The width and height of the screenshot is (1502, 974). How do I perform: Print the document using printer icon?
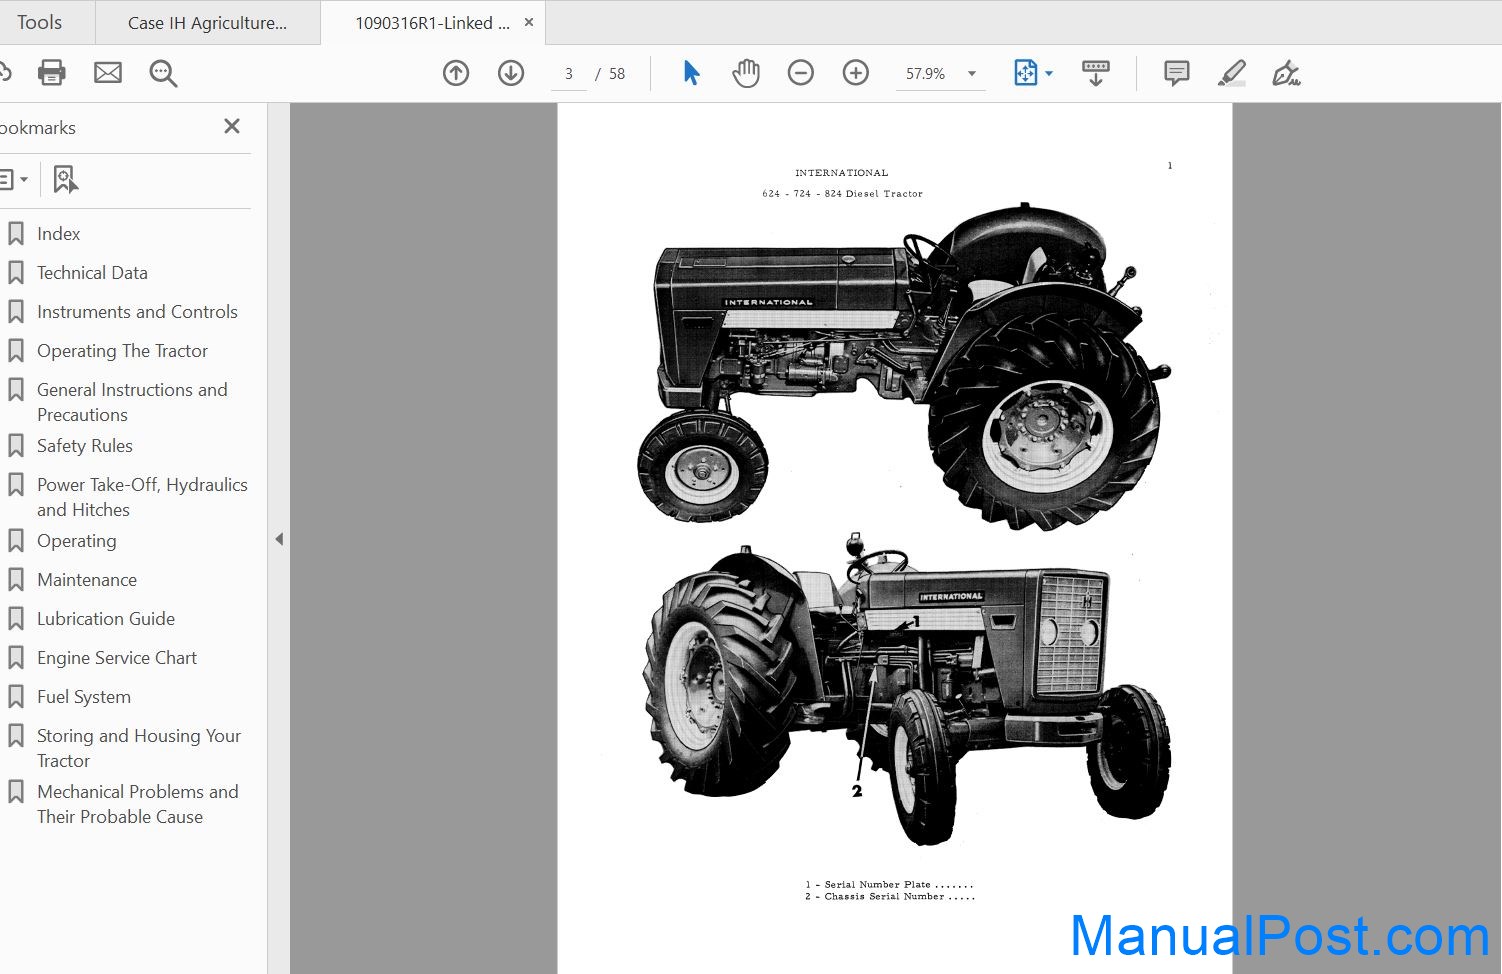(51, 72)
